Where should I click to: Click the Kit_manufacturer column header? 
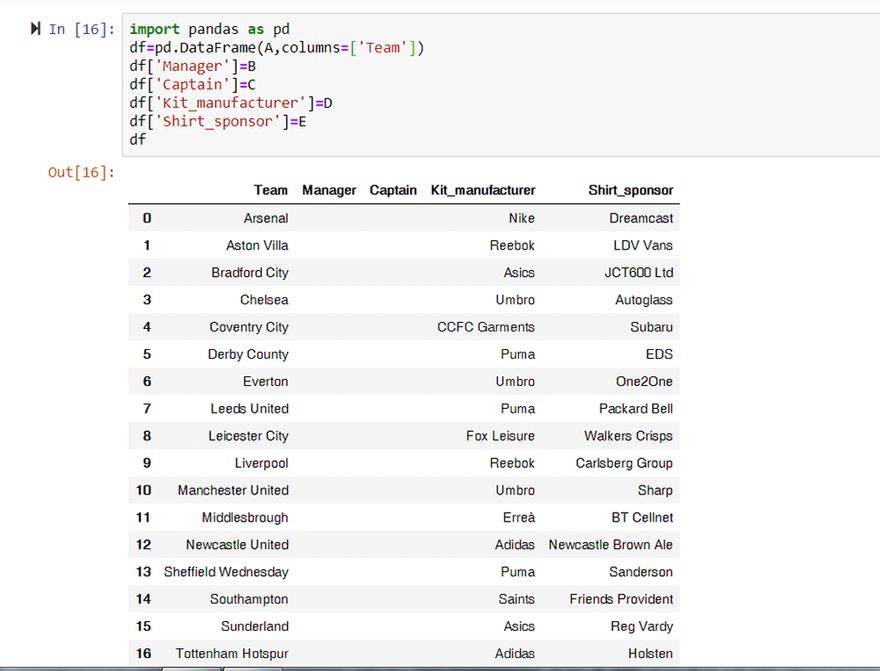pyautogui.click(x=483, y=190)
